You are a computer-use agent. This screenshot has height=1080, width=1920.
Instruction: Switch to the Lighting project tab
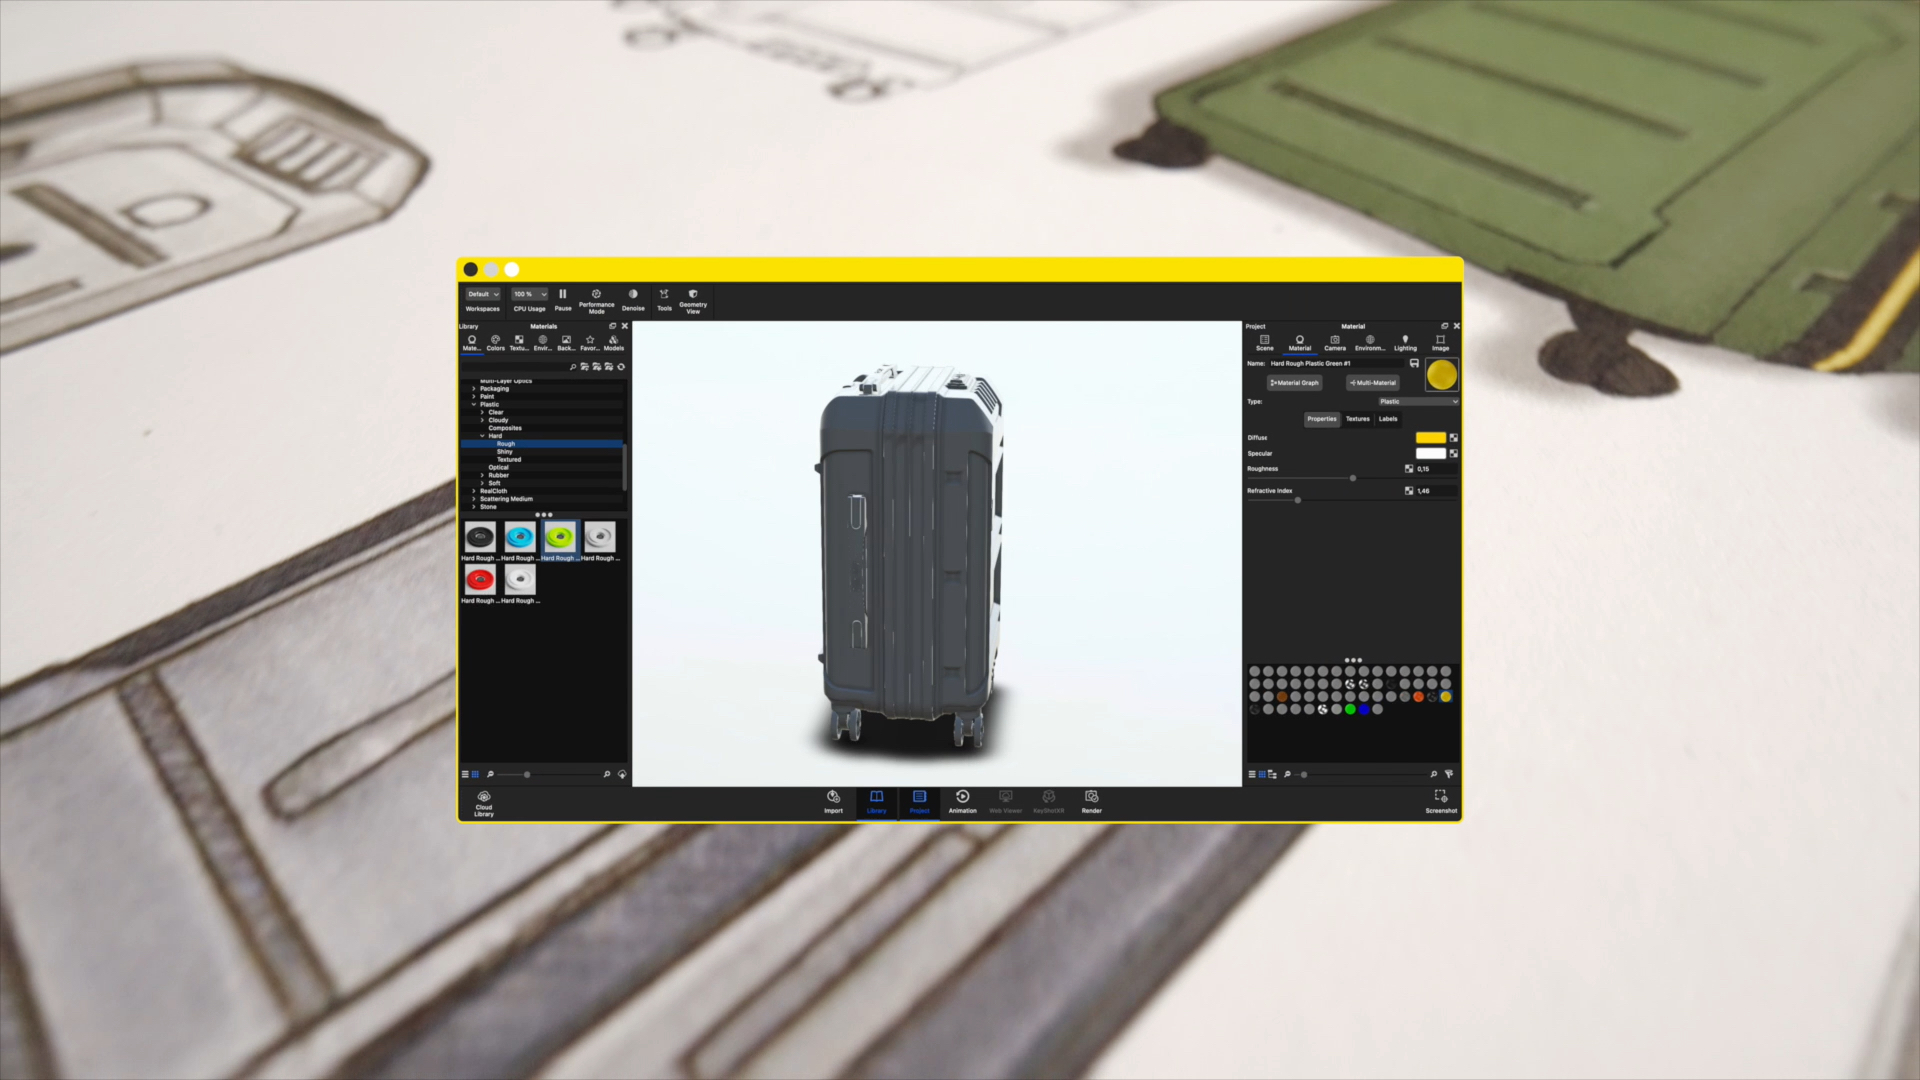(1405, 342)
